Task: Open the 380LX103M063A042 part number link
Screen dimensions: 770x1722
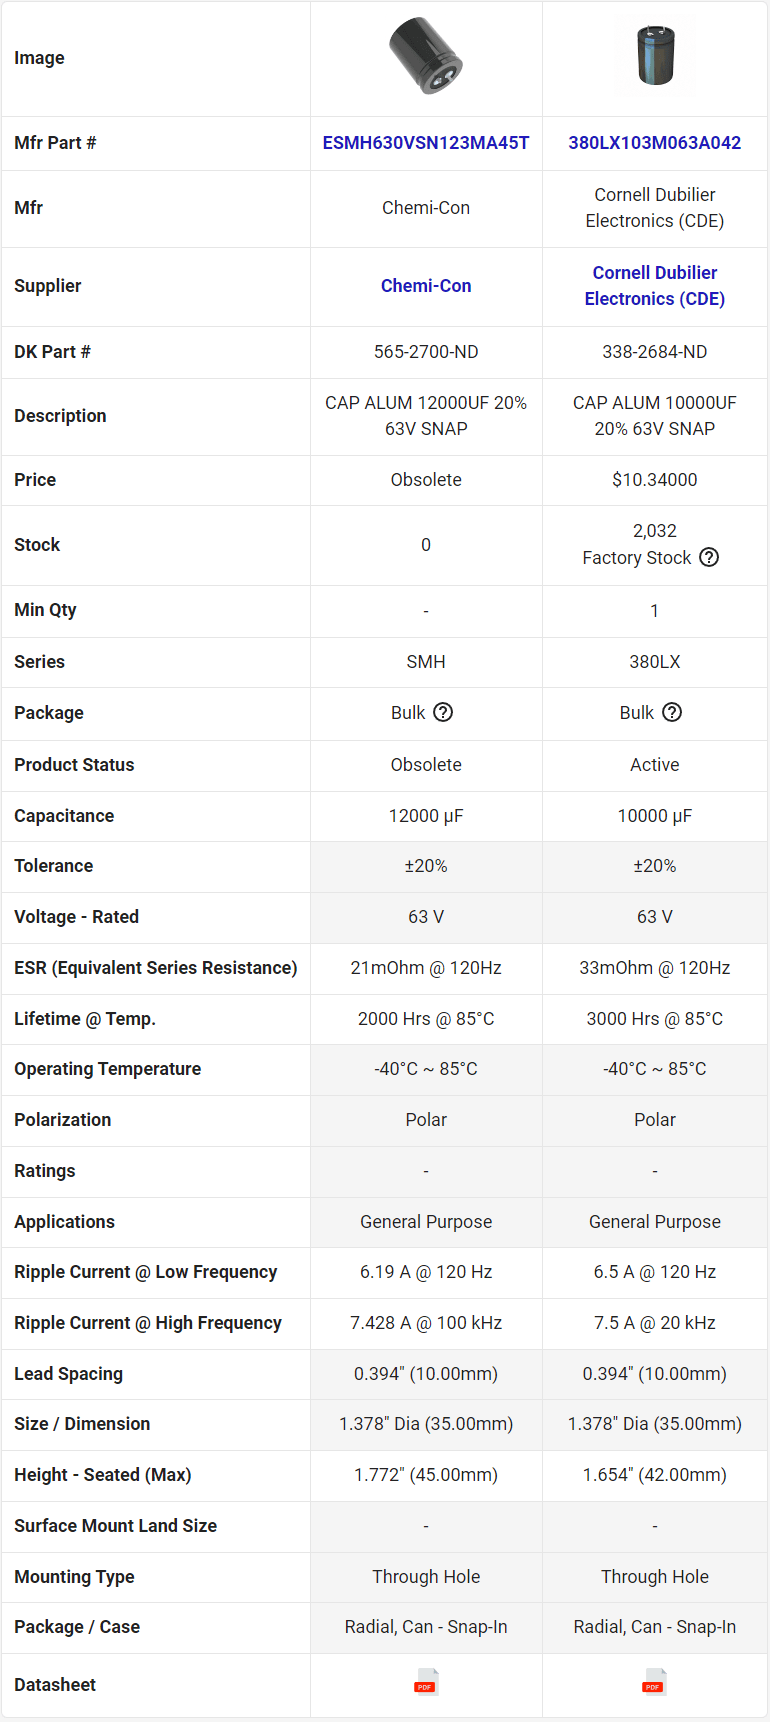Action: [655, 143]
